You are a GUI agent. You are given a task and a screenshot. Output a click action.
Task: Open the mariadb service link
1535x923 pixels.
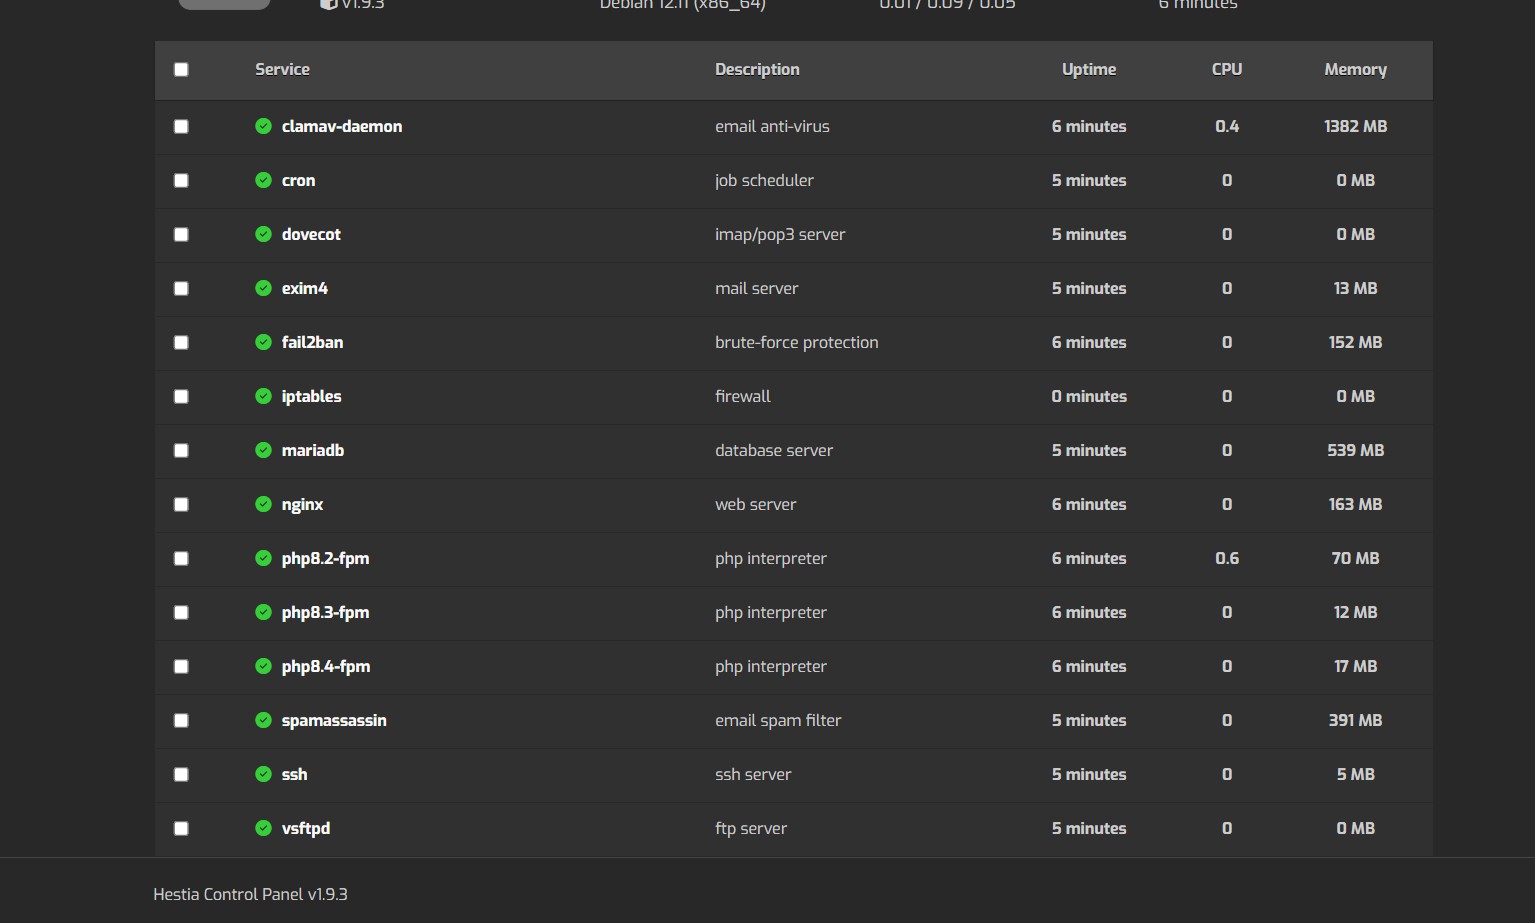click(x=313, y=450)
